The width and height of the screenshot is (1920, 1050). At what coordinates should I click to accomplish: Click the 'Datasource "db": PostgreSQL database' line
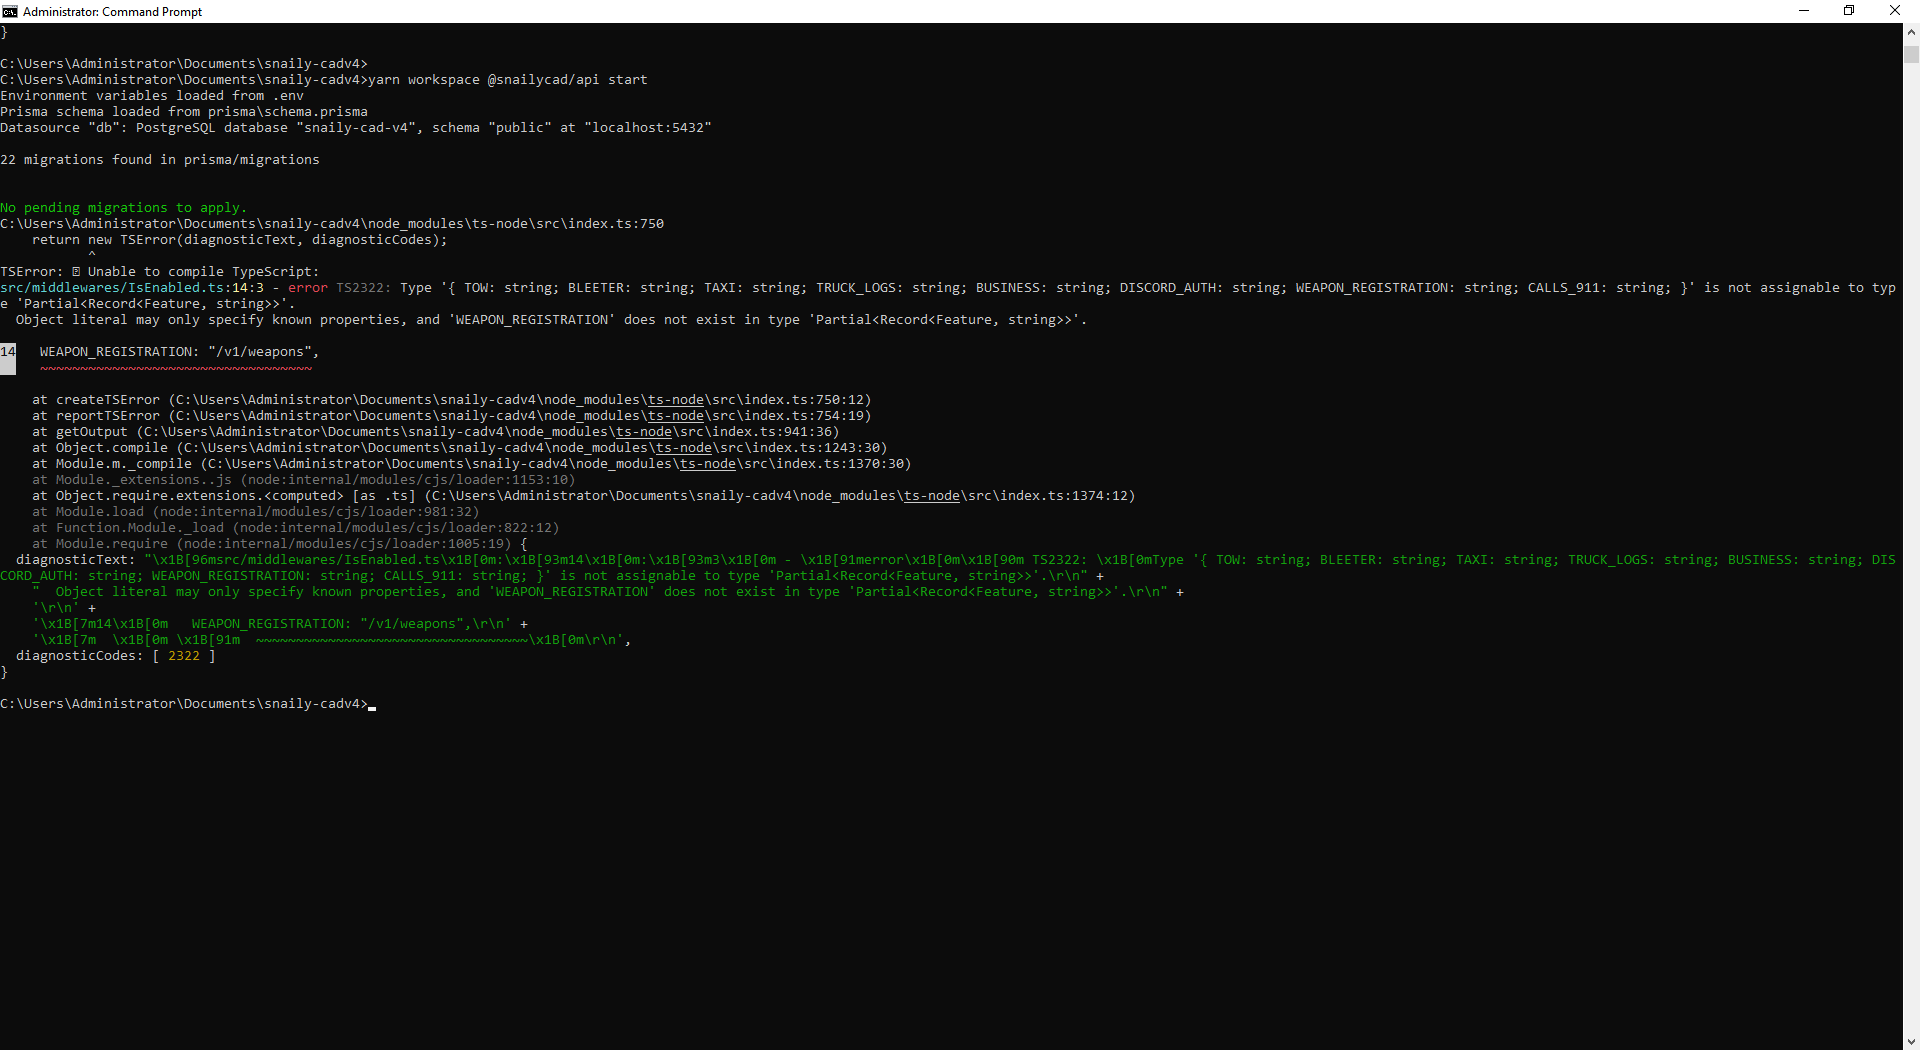click(x=356, y=128)
